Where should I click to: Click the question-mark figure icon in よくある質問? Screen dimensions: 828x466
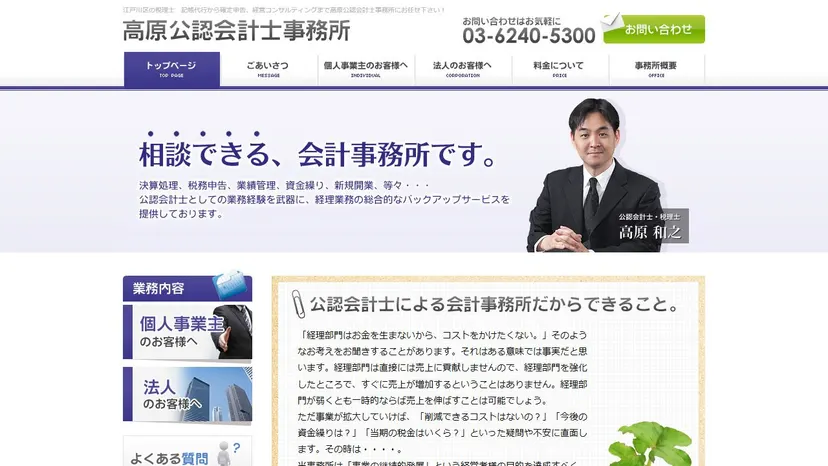[x=229, y=453]
